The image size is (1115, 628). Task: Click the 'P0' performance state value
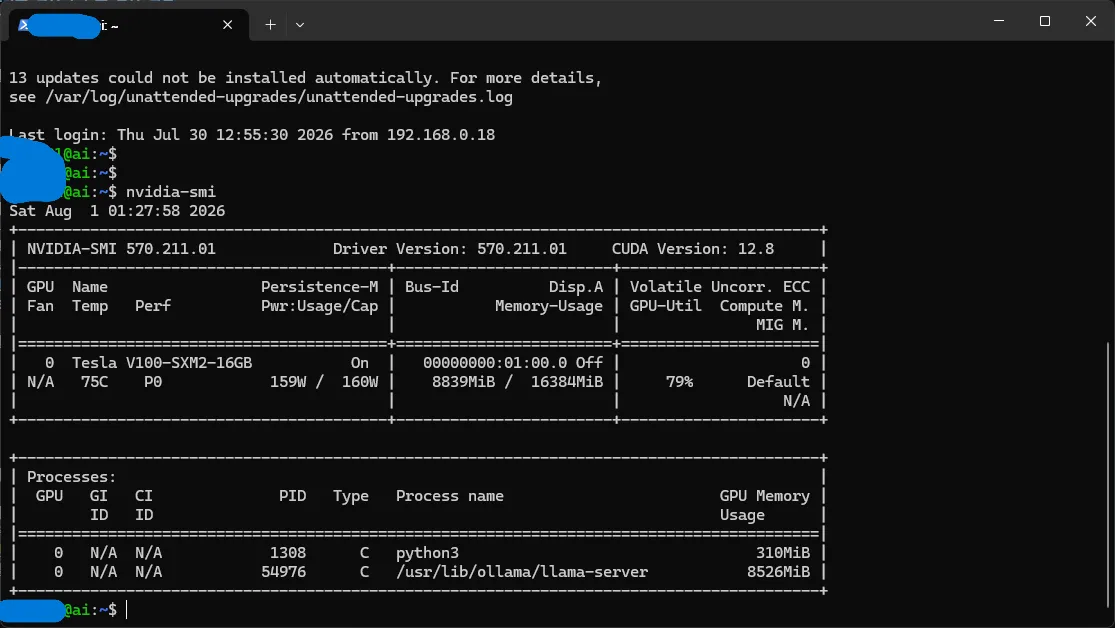pyautogui.click(x=153, y=382)
